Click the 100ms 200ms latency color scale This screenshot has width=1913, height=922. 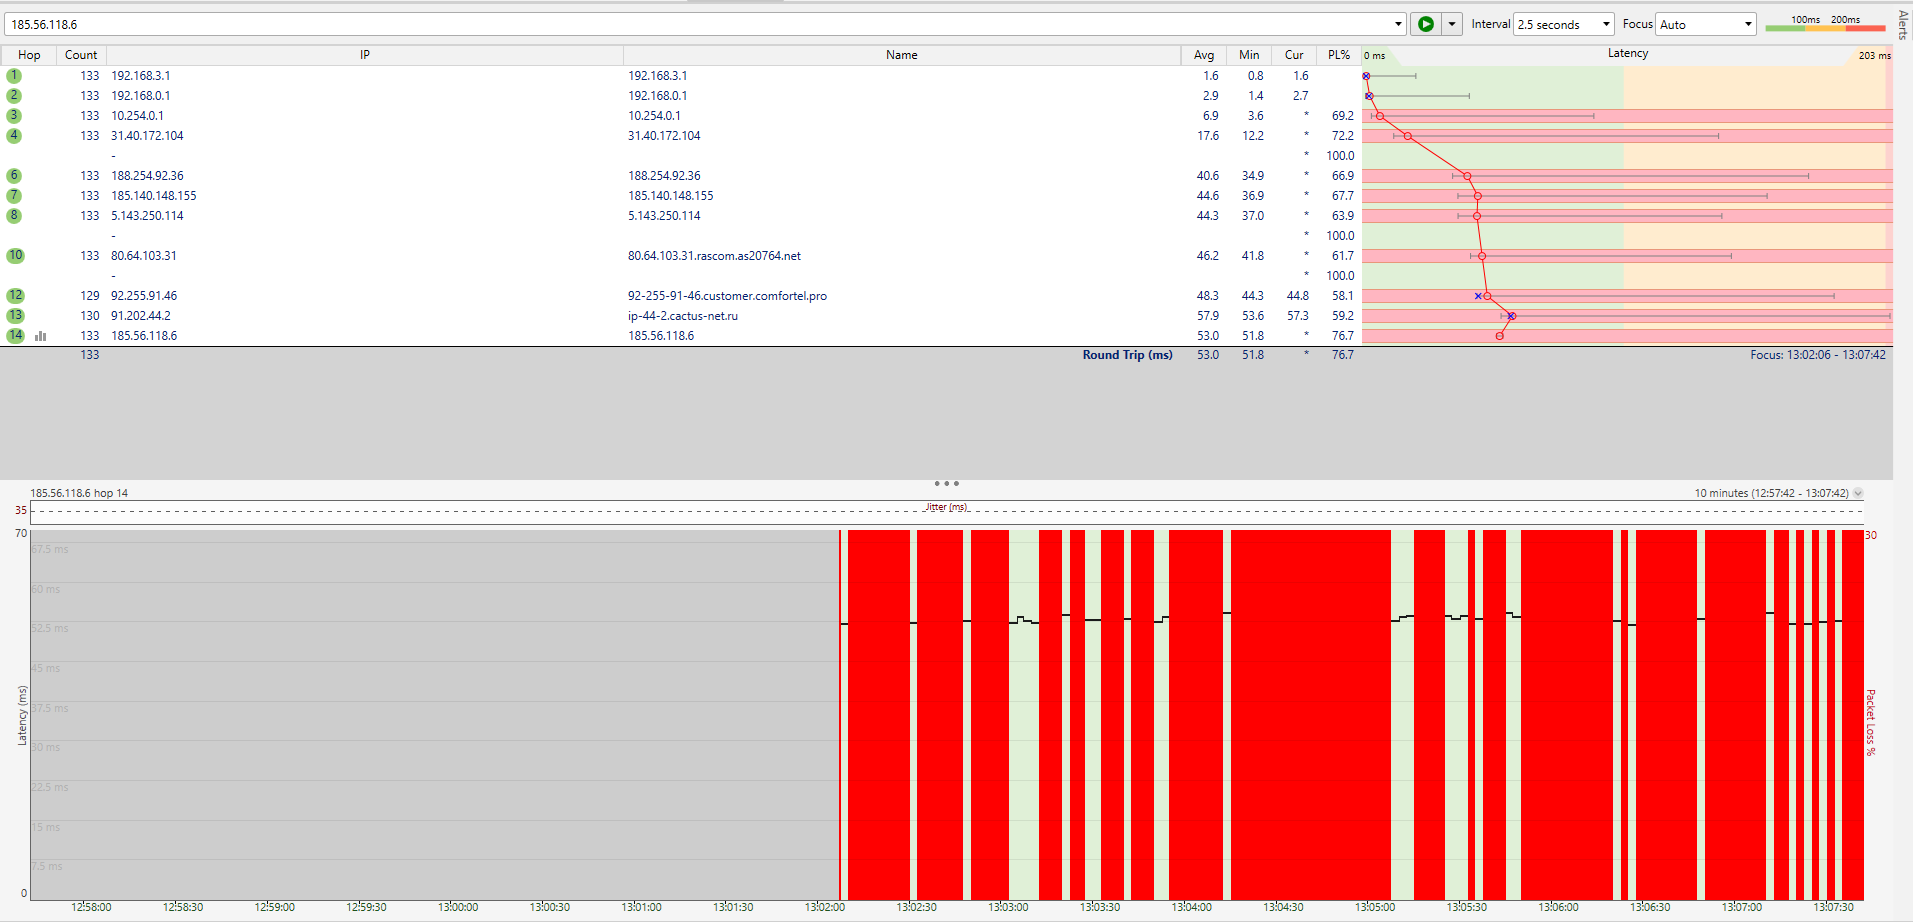[x=1825, y=24]
